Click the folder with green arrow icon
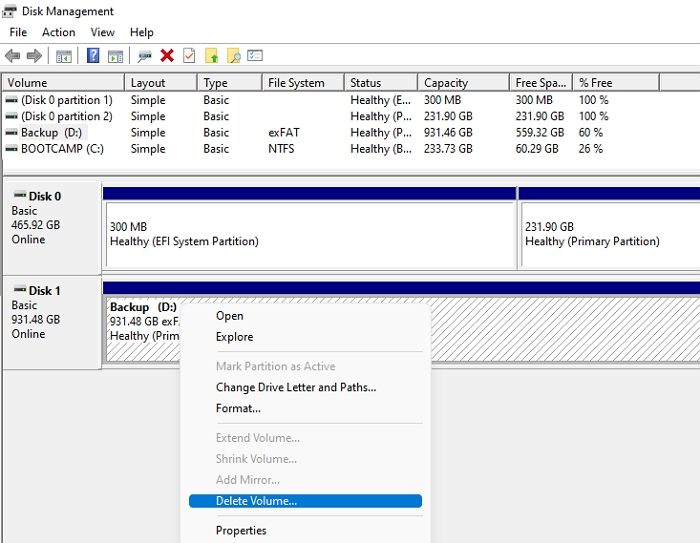 point(211,56)
